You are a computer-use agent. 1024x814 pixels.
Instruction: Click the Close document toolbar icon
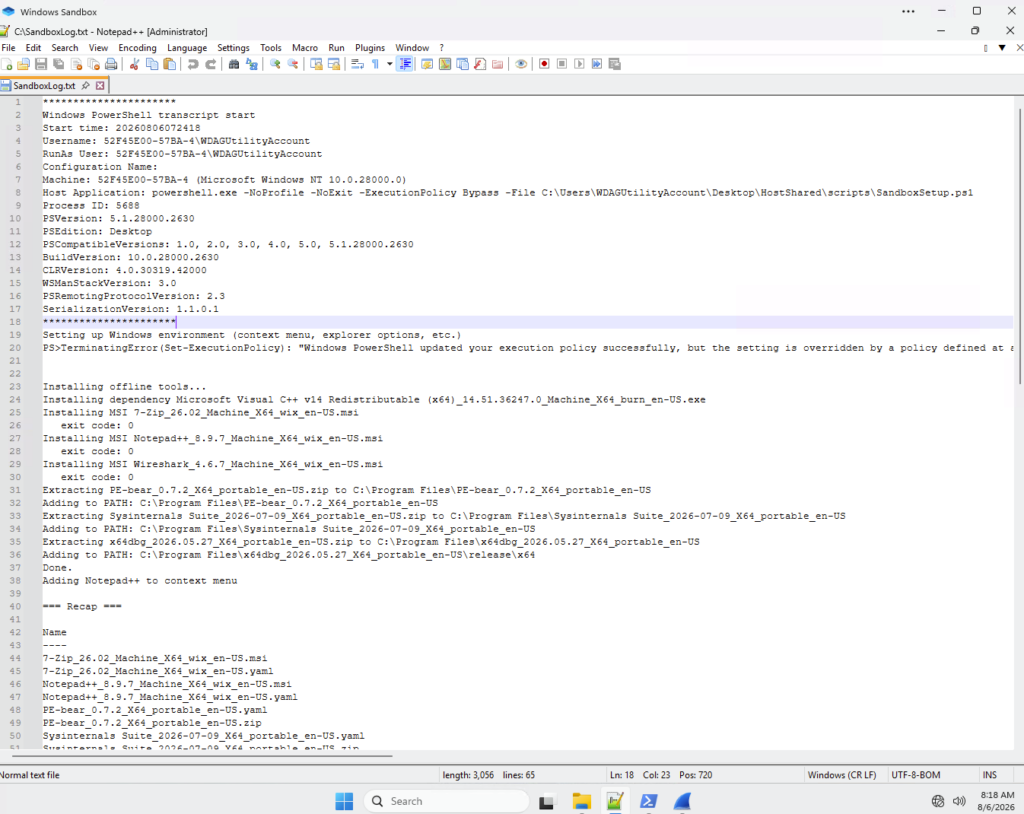pos(76,64)
